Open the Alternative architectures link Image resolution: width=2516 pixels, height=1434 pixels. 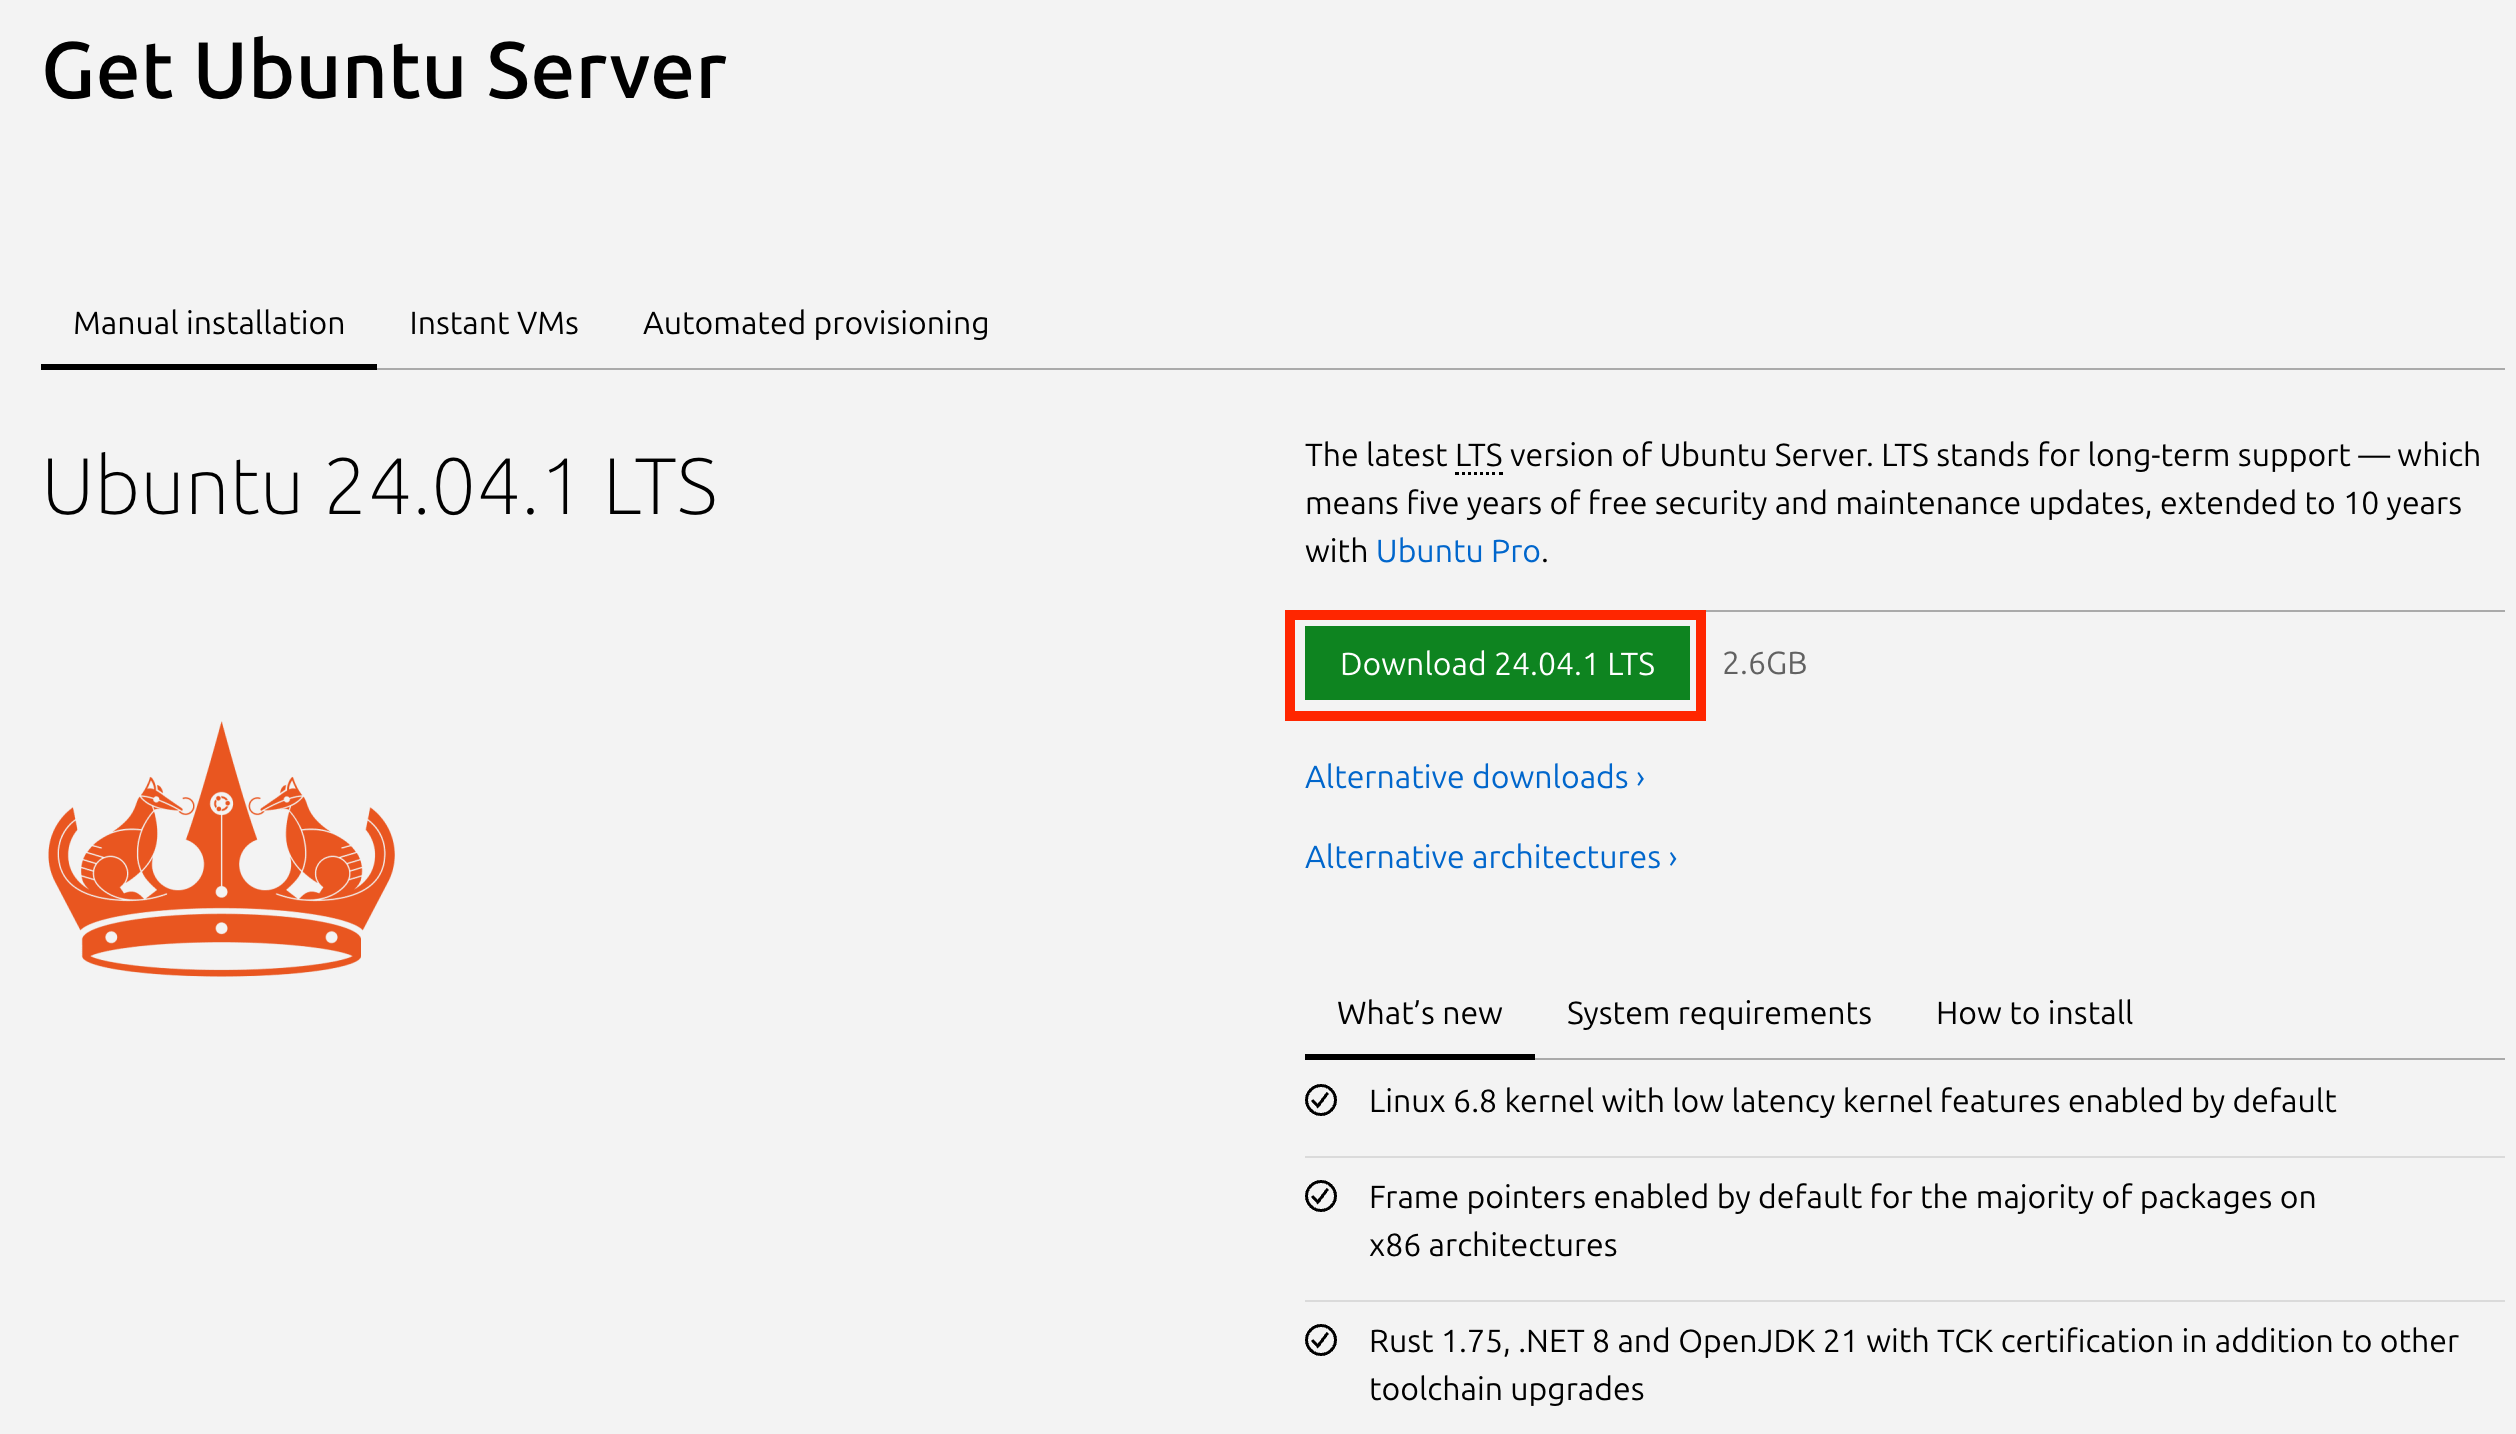click(x=1491, y=857)
